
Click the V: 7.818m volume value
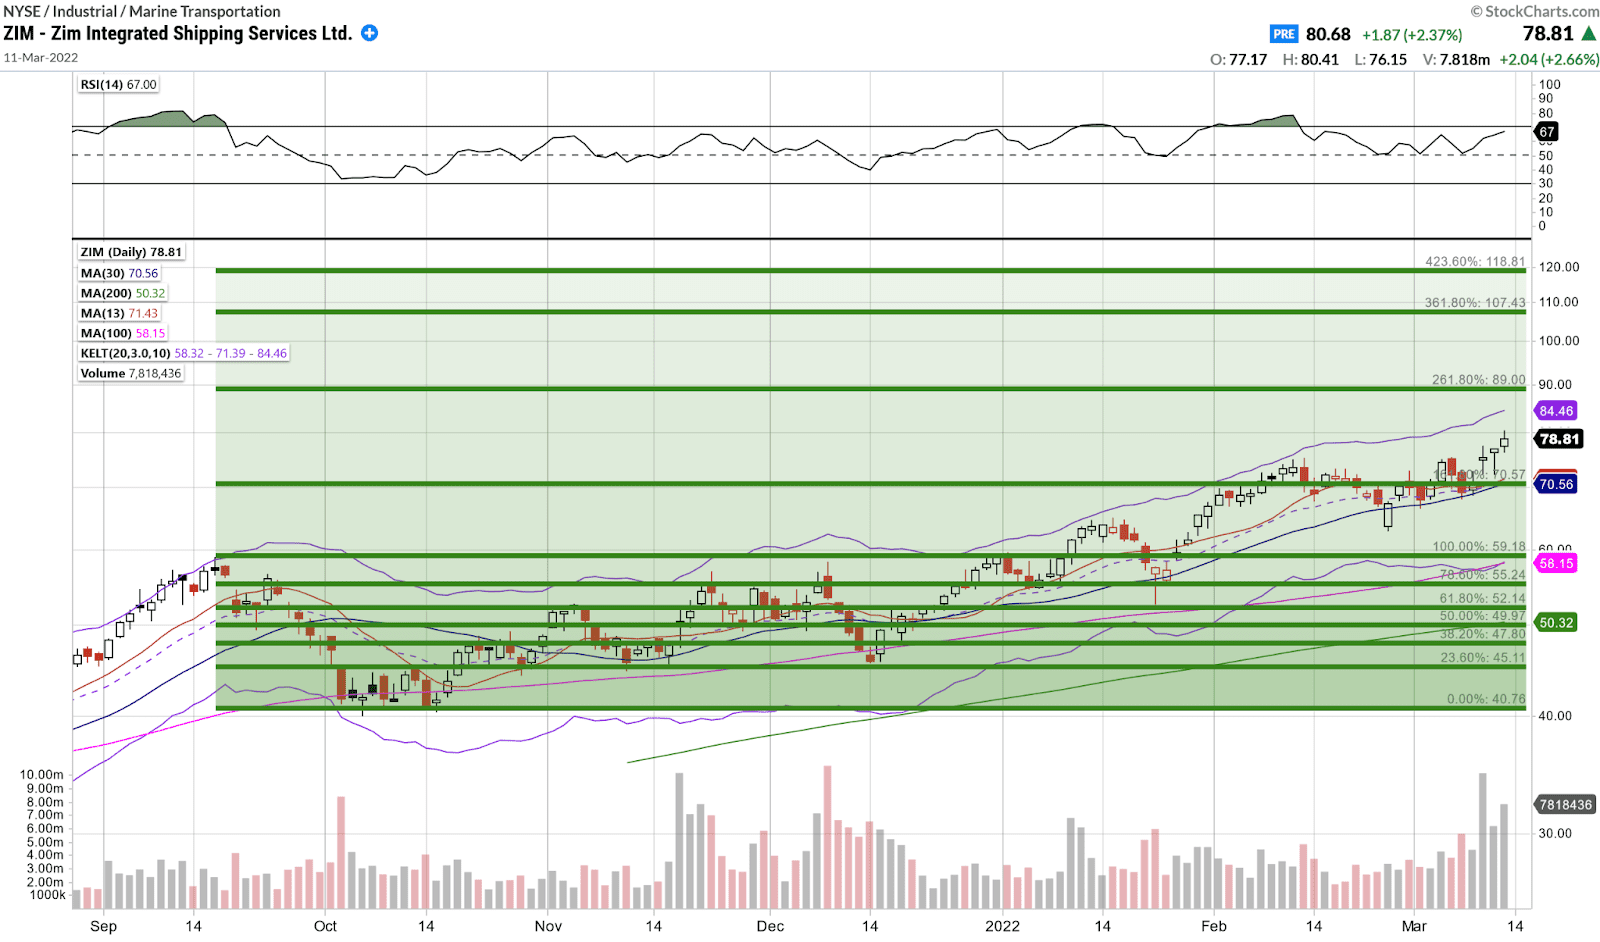[x=1456, y=59]
